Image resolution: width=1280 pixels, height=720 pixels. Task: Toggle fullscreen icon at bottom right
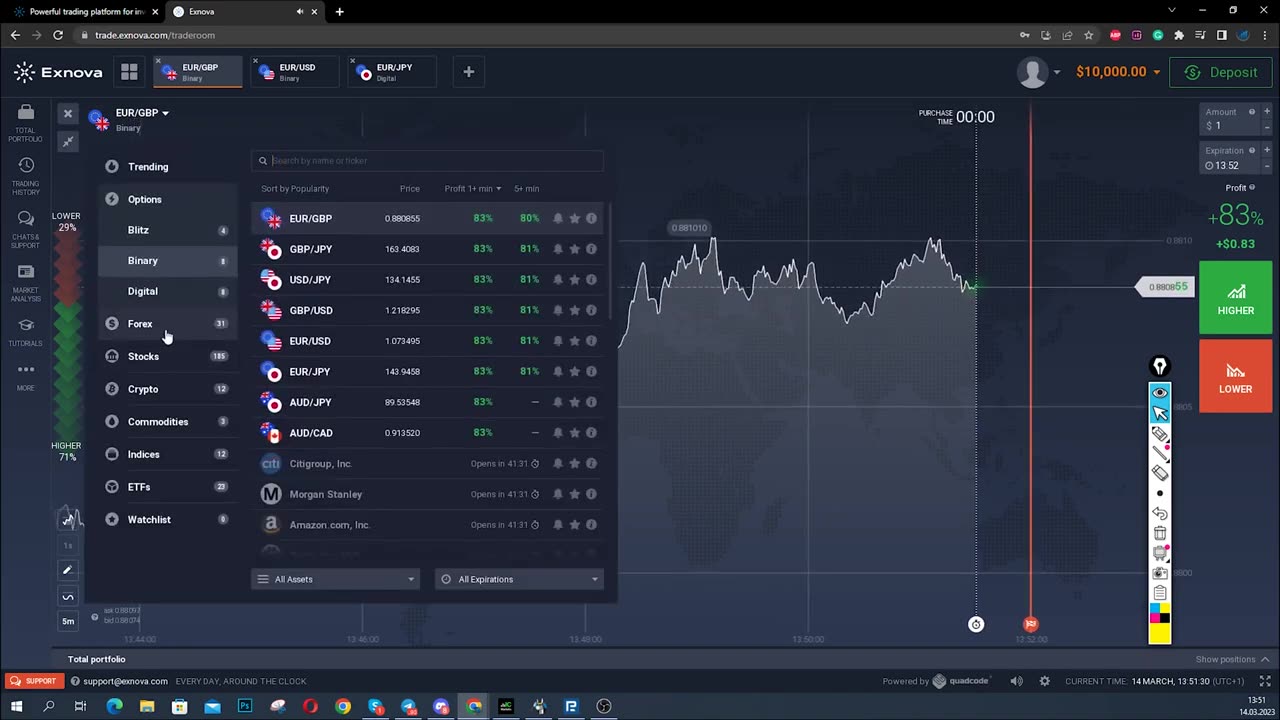coord(1264,681)
